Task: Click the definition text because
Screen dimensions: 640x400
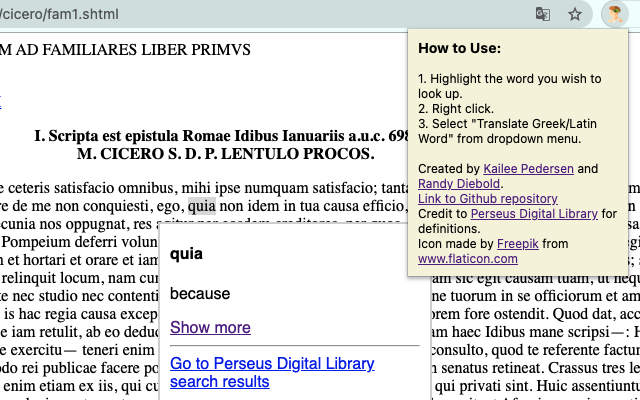Action: (x=200, y=293)
